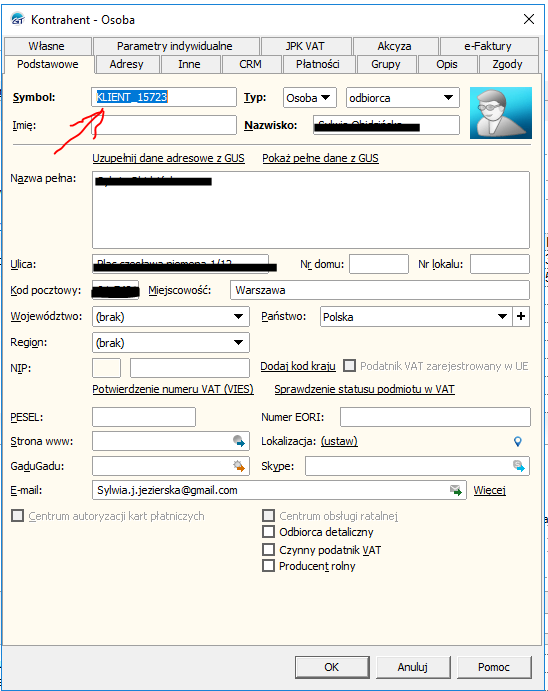This screenshot has width=548, height=691.
Task: Open the Państwo country dropdown
Action: 502,316
